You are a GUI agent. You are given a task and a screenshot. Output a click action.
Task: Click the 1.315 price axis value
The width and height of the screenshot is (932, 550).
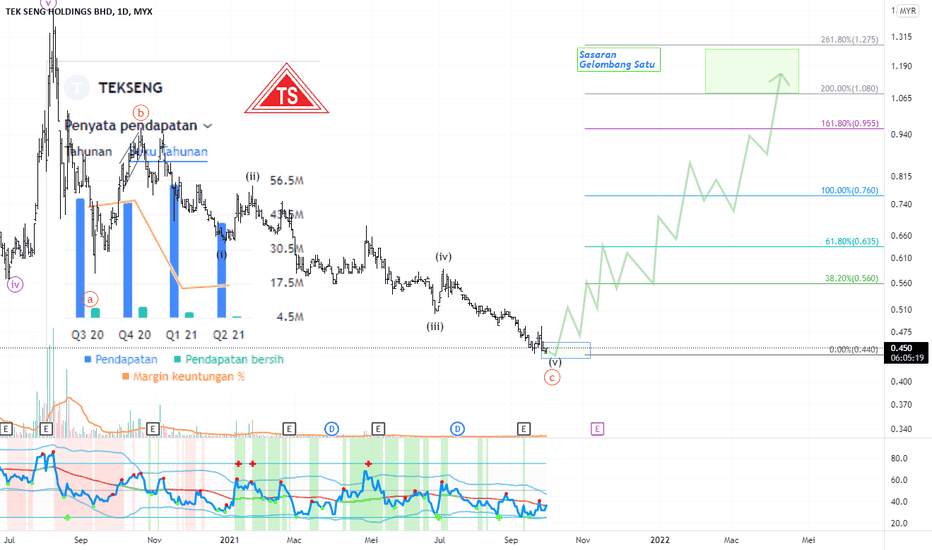click(901, 37)
